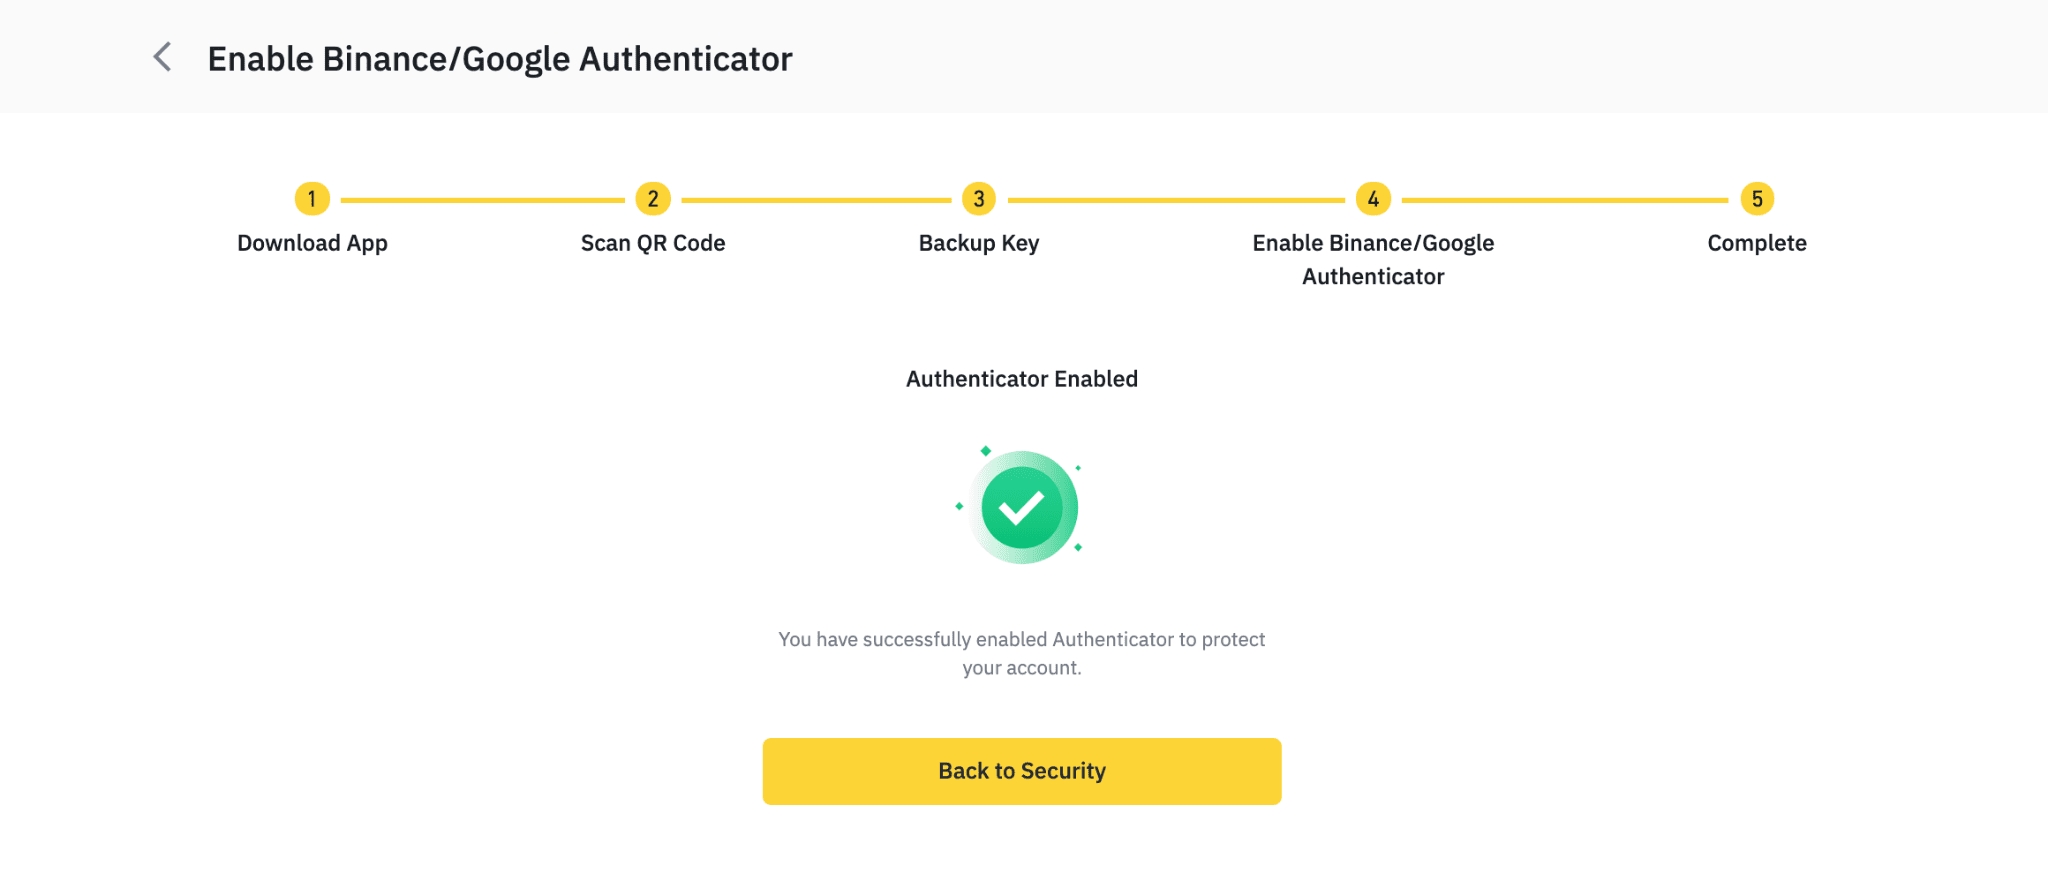This screenshot has width=2048, height=869.
Task: Click the Backup Key step label
Action: click(x=979, y=243)
